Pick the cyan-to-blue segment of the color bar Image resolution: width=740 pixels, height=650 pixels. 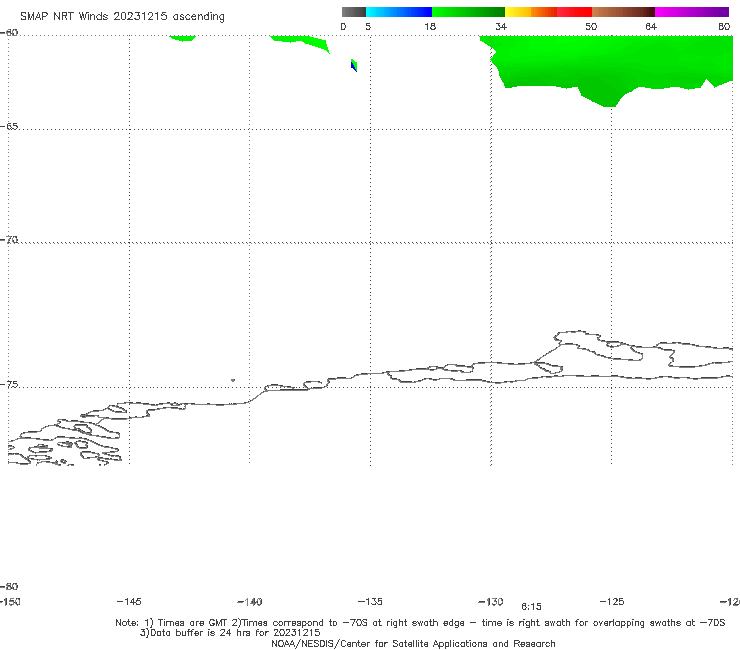click(x=399, y=12)
